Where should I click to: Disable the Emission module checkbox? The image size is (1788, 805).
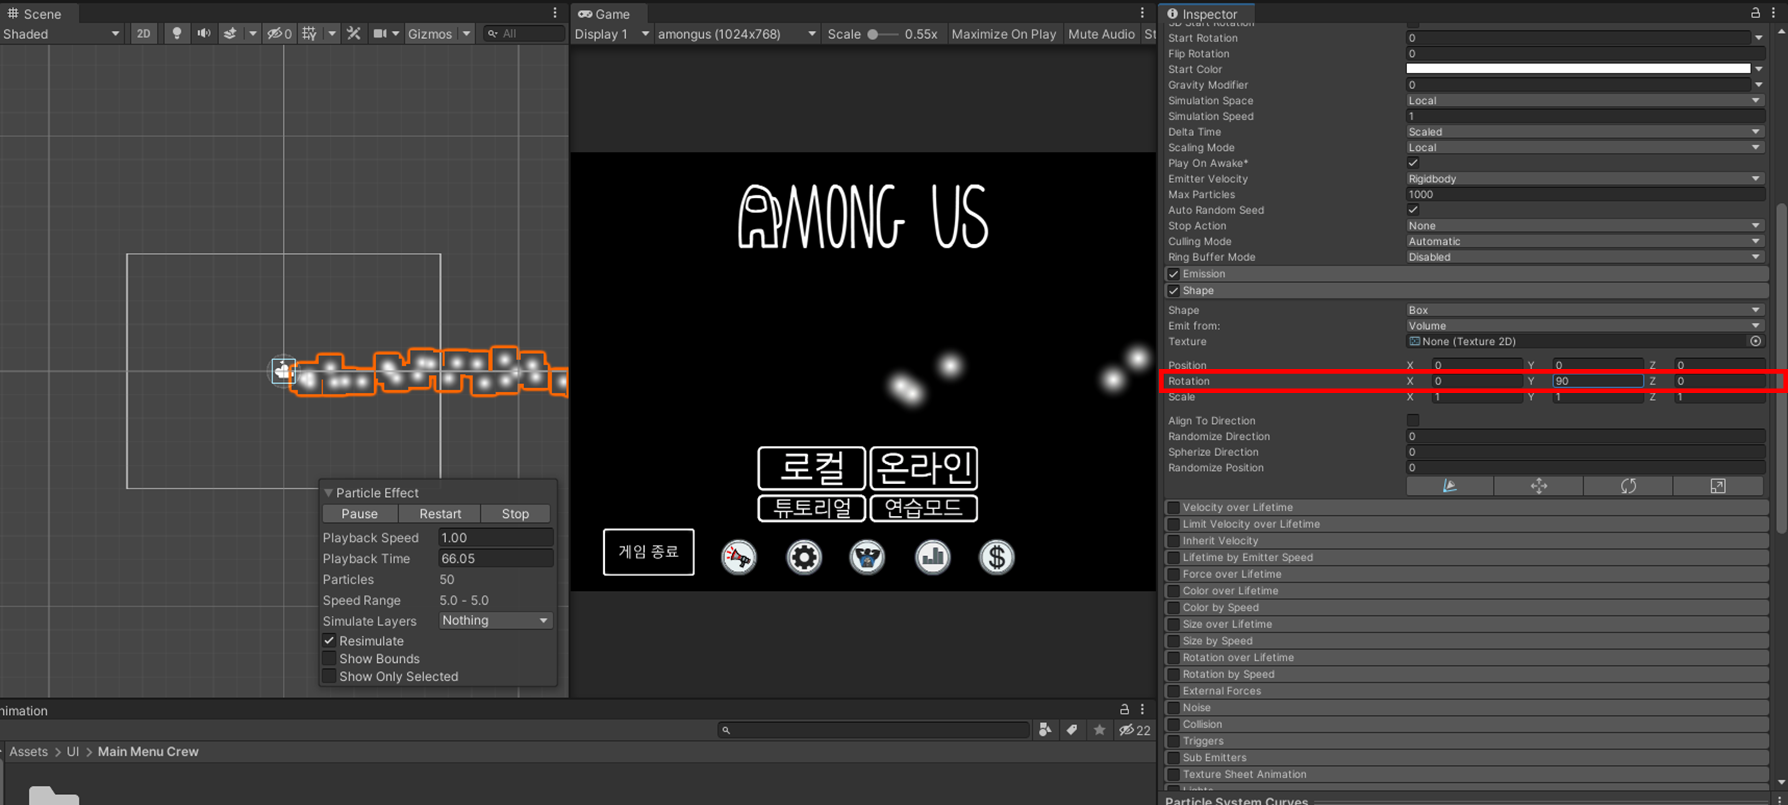tap(1174, 274)
